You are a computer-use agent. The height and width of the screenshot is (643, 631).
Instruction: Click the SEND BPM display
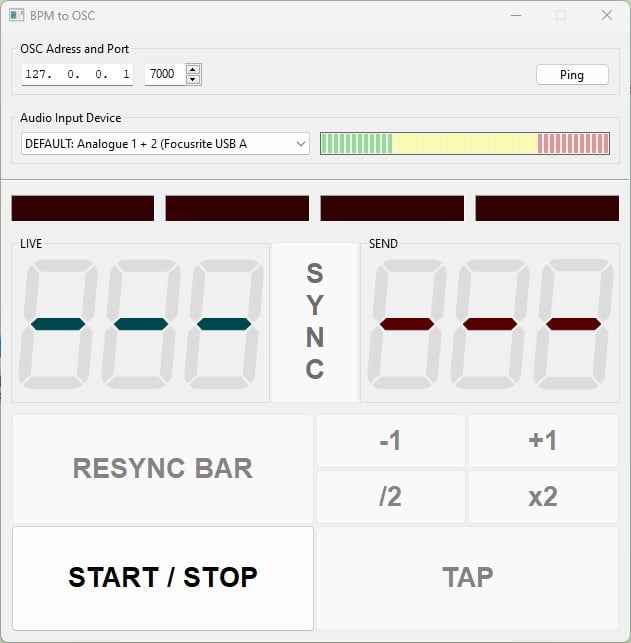point(490,325)
